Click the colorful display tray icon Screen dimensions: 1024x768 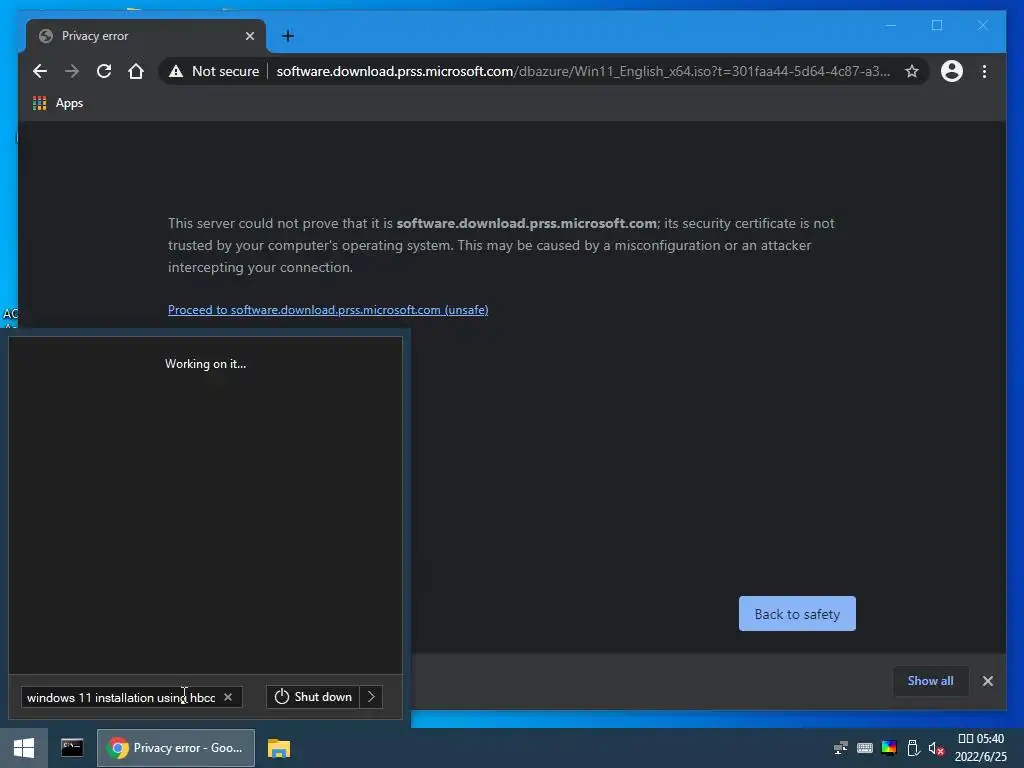(x=889, y=748)
